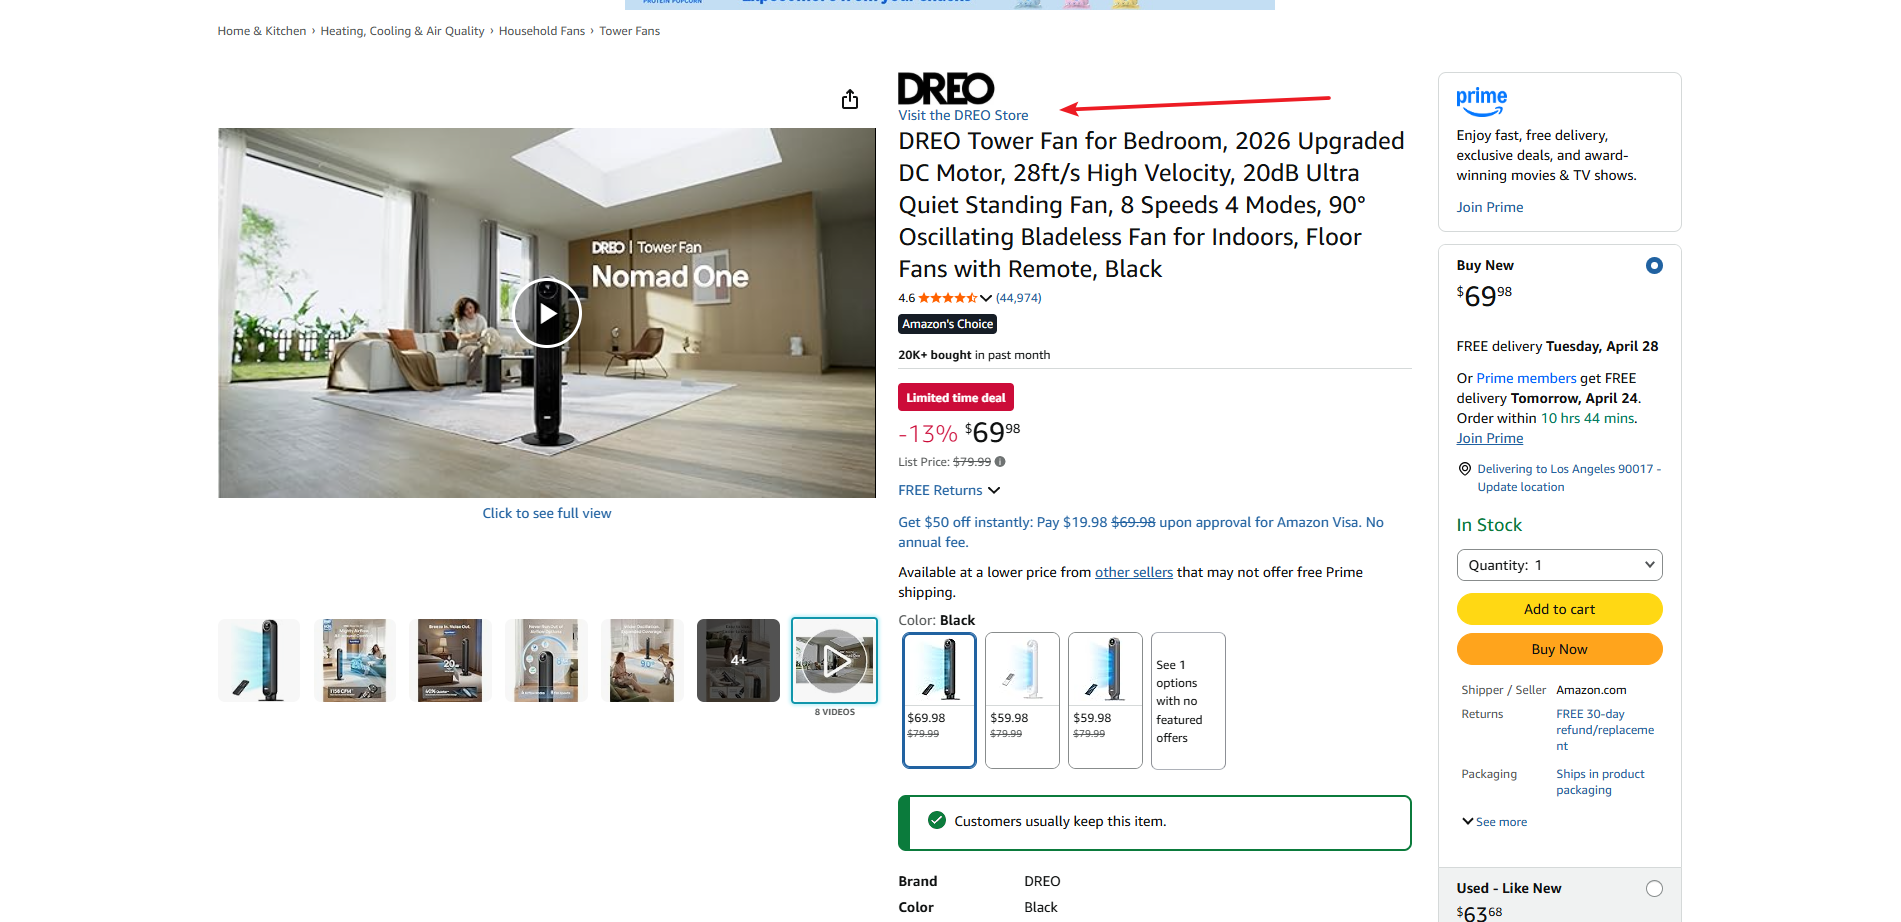
Task: Select the first fan thumbnail image
Action: click(x=259, y=660)
